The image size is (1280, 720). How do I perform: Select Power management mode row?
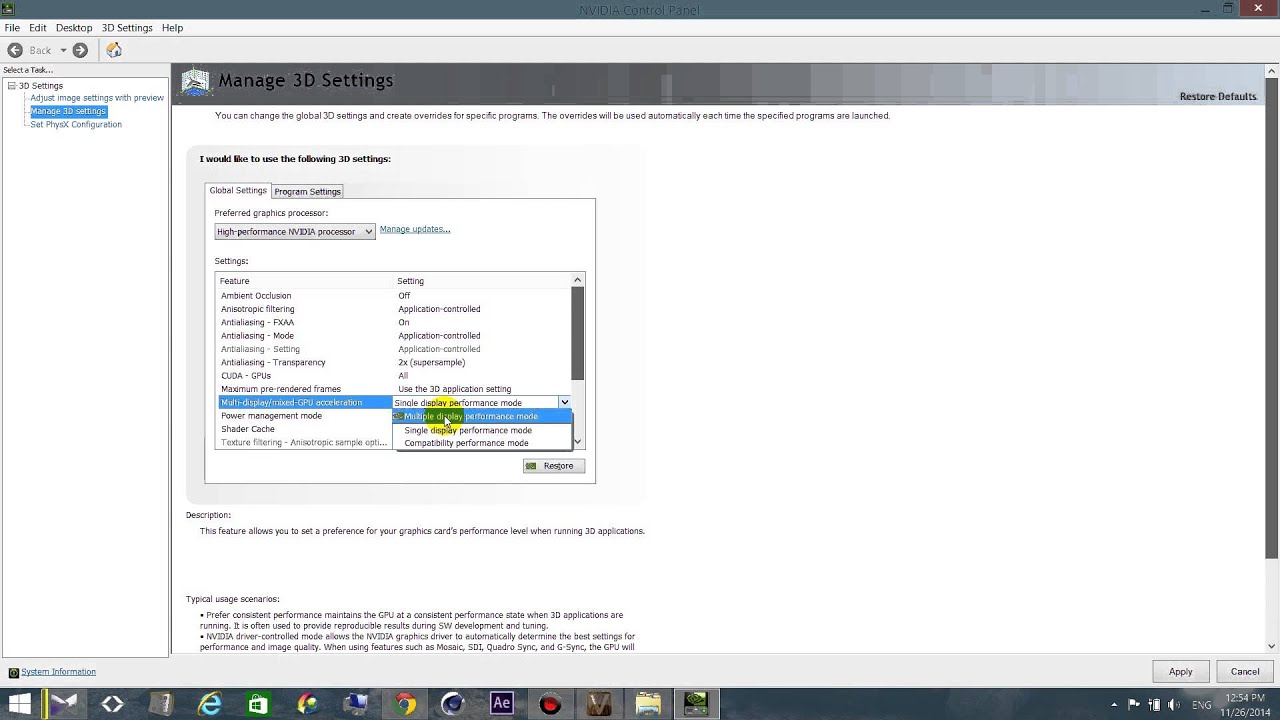305,416
